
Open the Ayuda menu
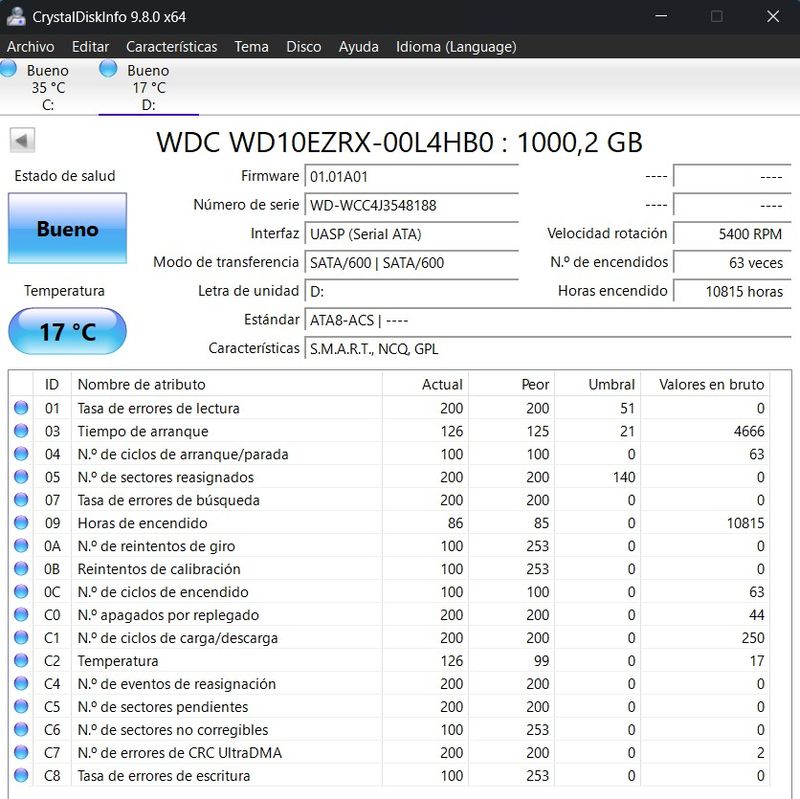pyautogui.click(x=359, y=47)
